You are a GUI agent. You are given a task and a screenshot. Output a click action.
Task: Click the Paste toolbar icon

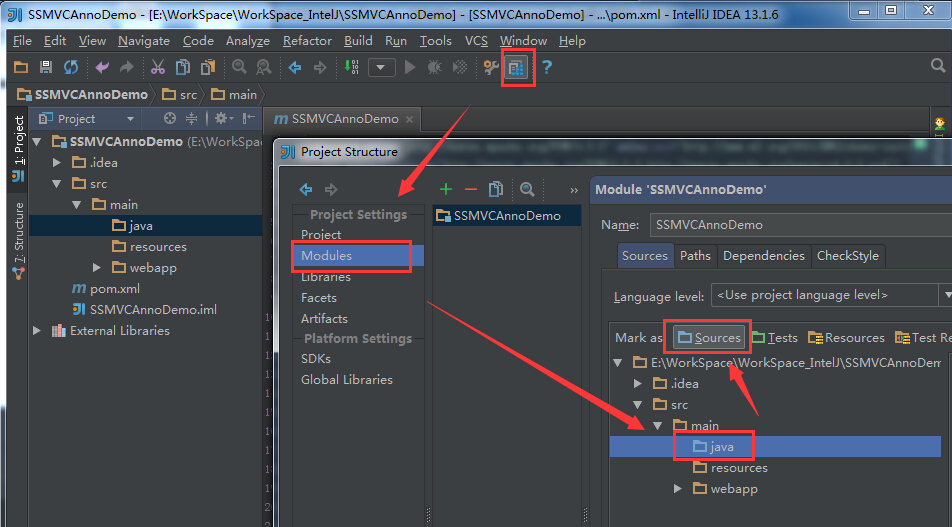(x=208, y=67)
